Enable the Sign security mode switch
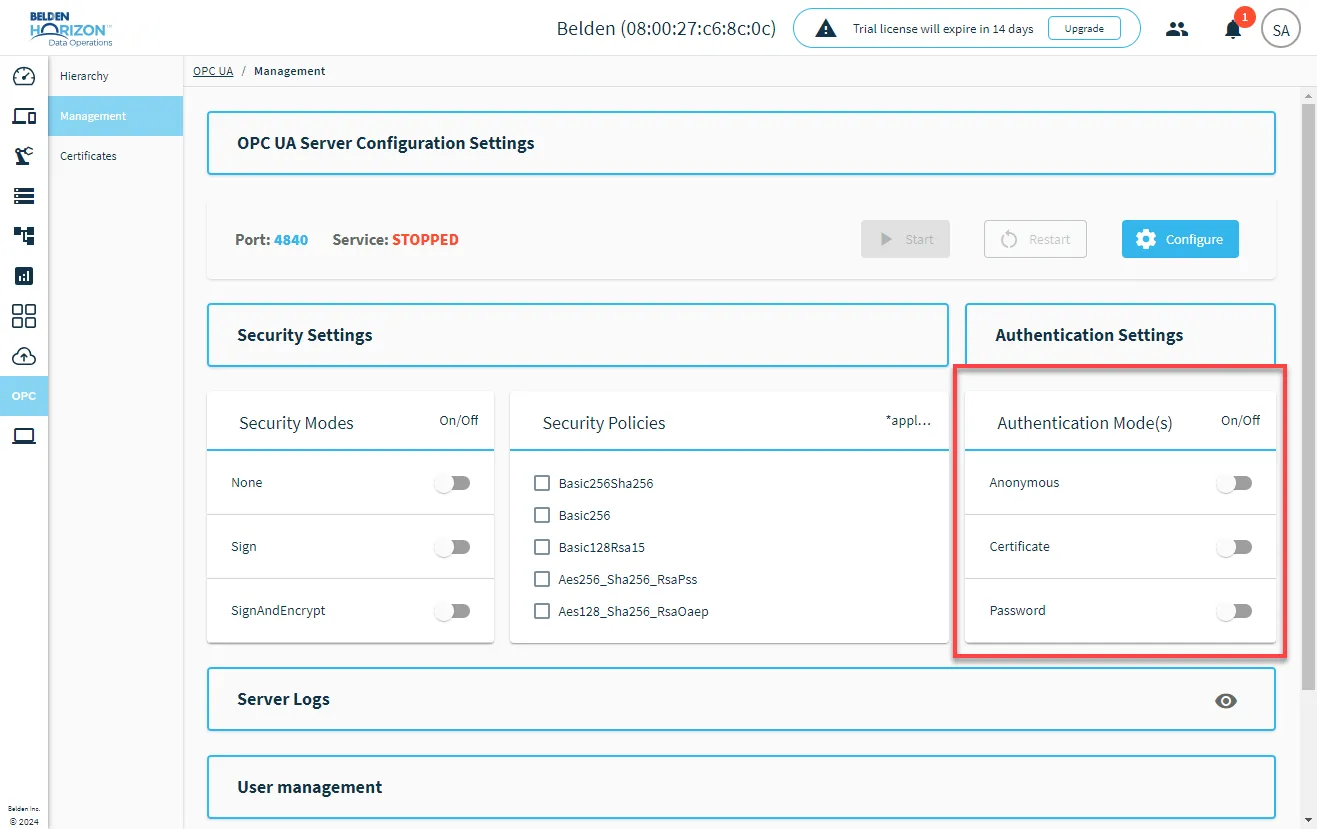The image size is (1317, 829). coord(452,547)
